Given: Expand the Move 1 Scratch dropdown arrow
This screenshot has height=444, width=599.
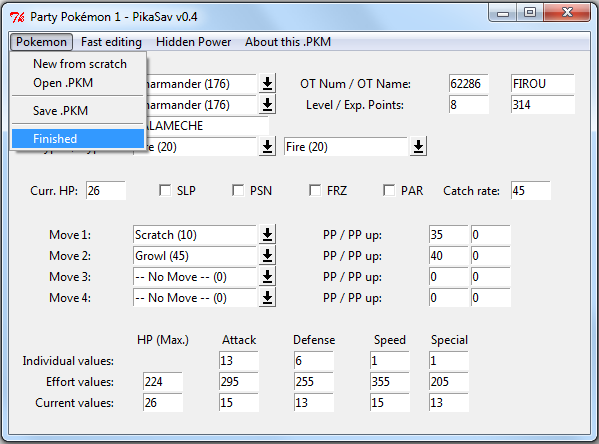Looking at the screenshot, I should [267, 235].
